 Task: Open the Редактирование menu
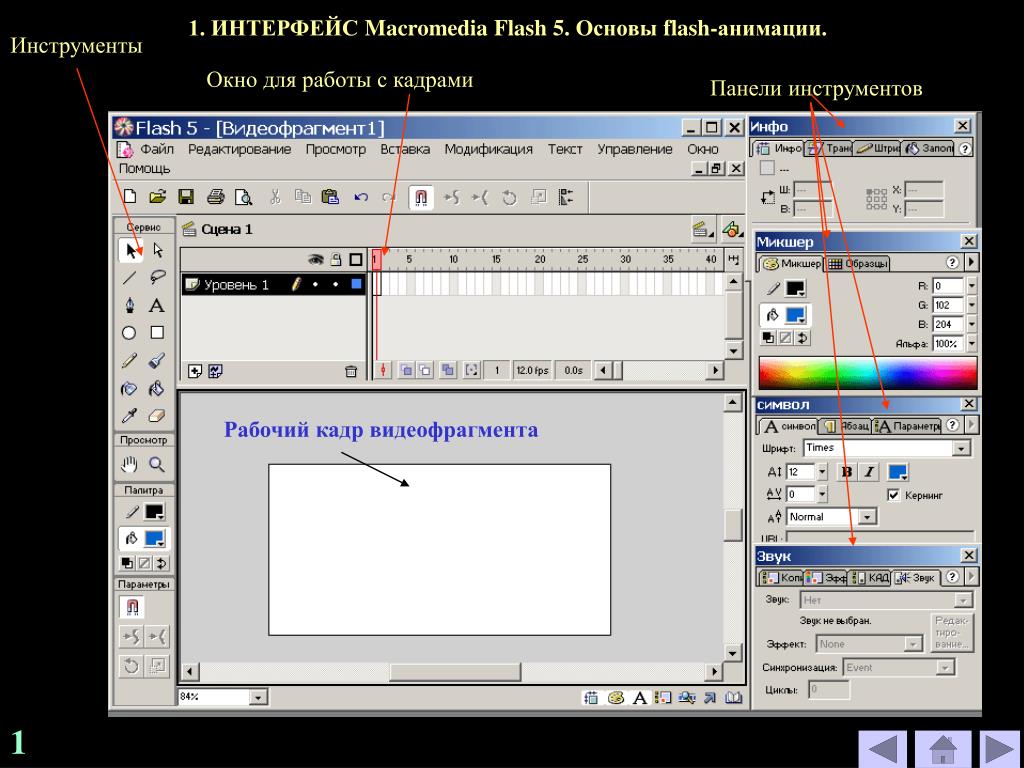click(239, 149)
